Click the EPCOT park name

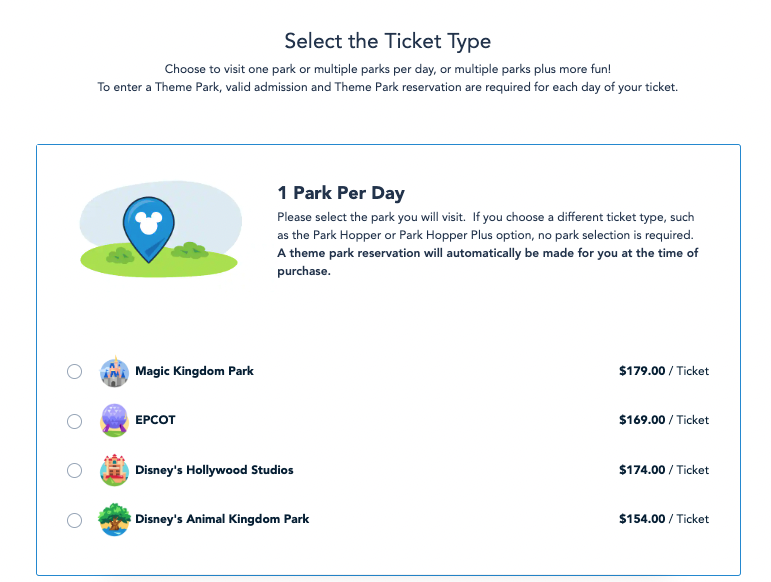click(x=155, y=420)
